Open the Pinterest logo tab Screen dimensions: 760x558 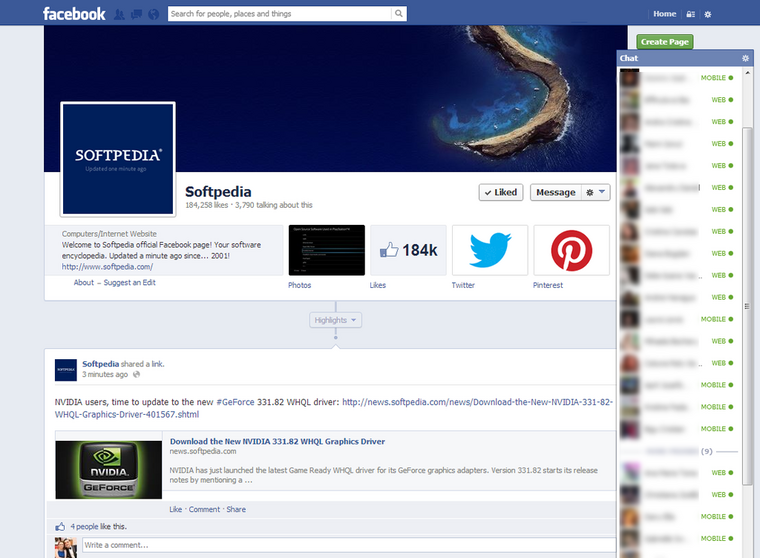(571, 250)
